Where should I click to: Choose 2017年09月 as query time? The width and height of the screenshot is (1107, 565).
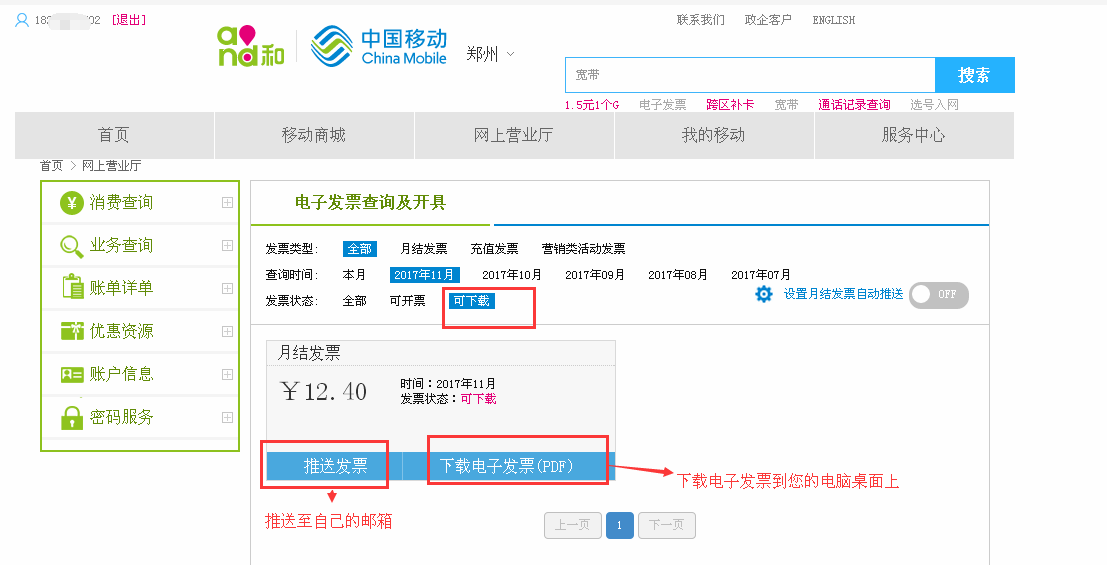tap(594, 275)
